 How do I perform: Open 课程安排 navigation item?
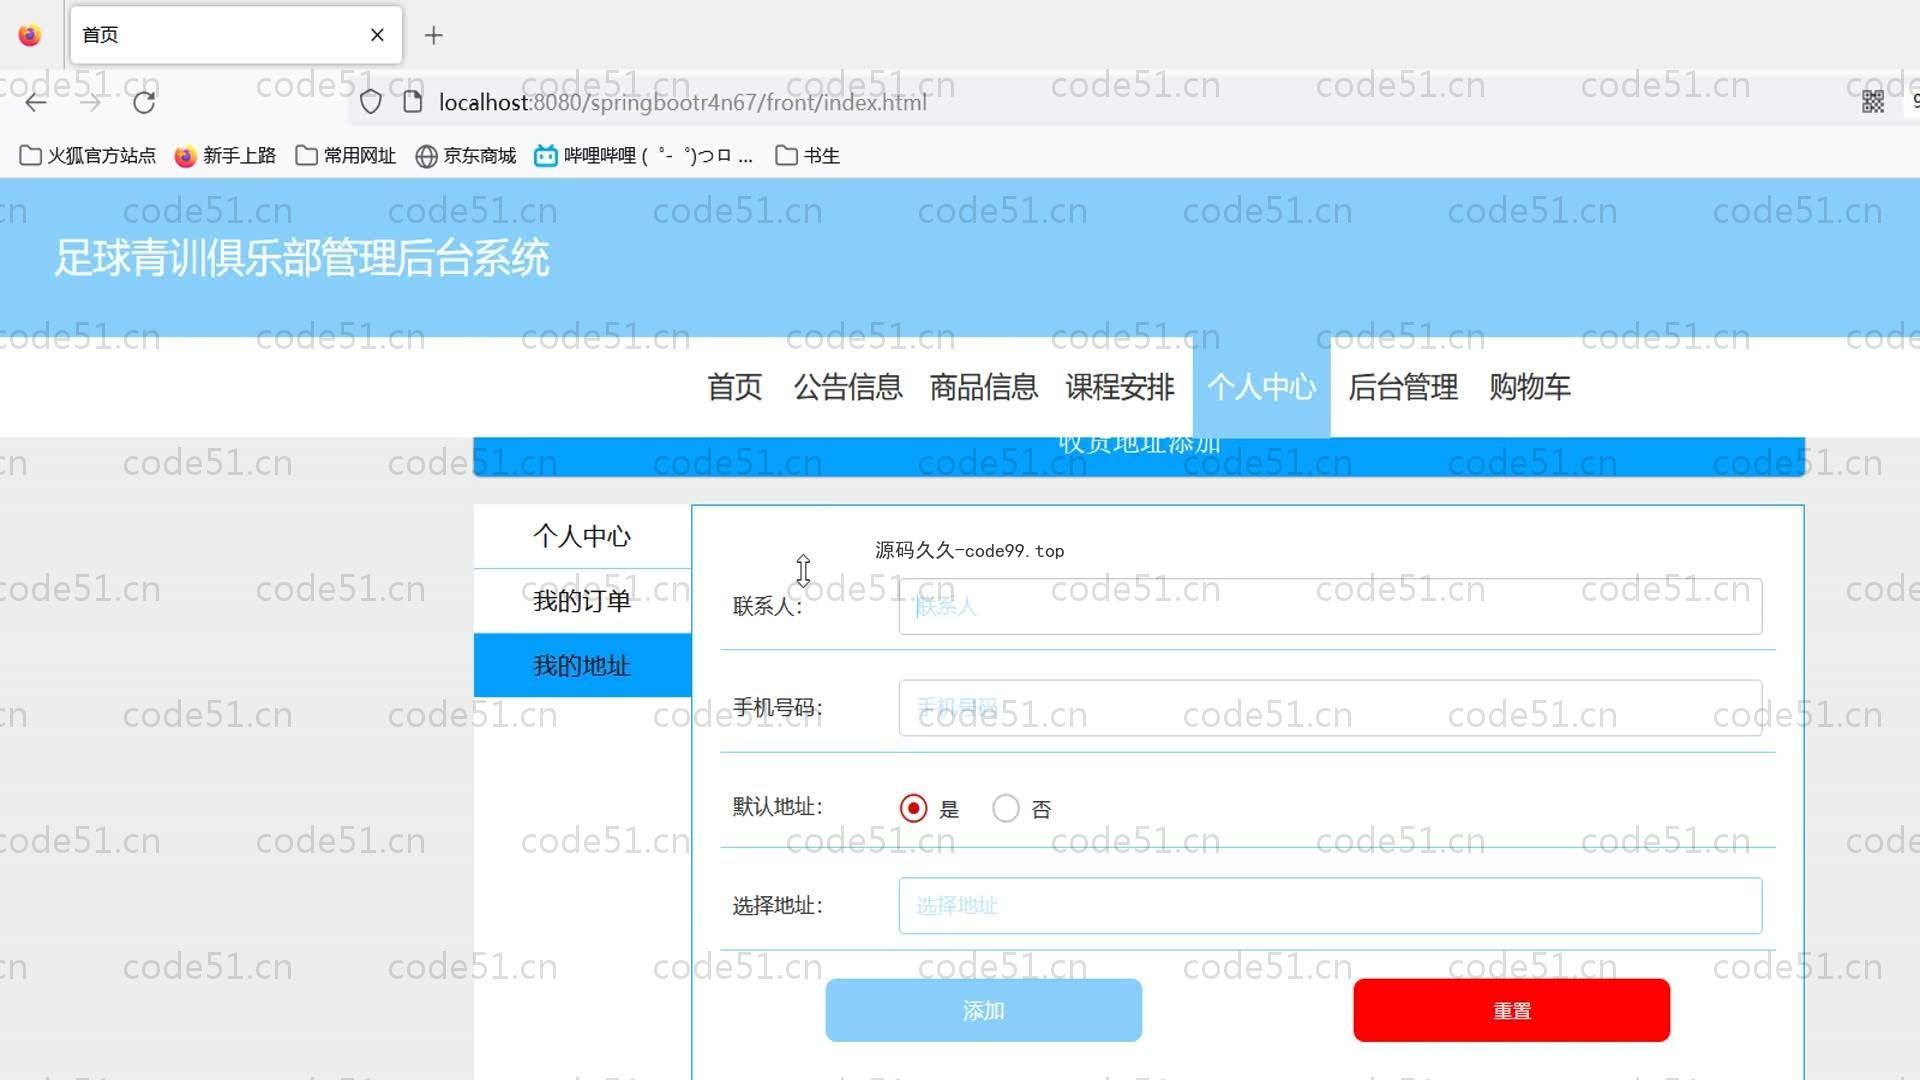click(1120, 387)
